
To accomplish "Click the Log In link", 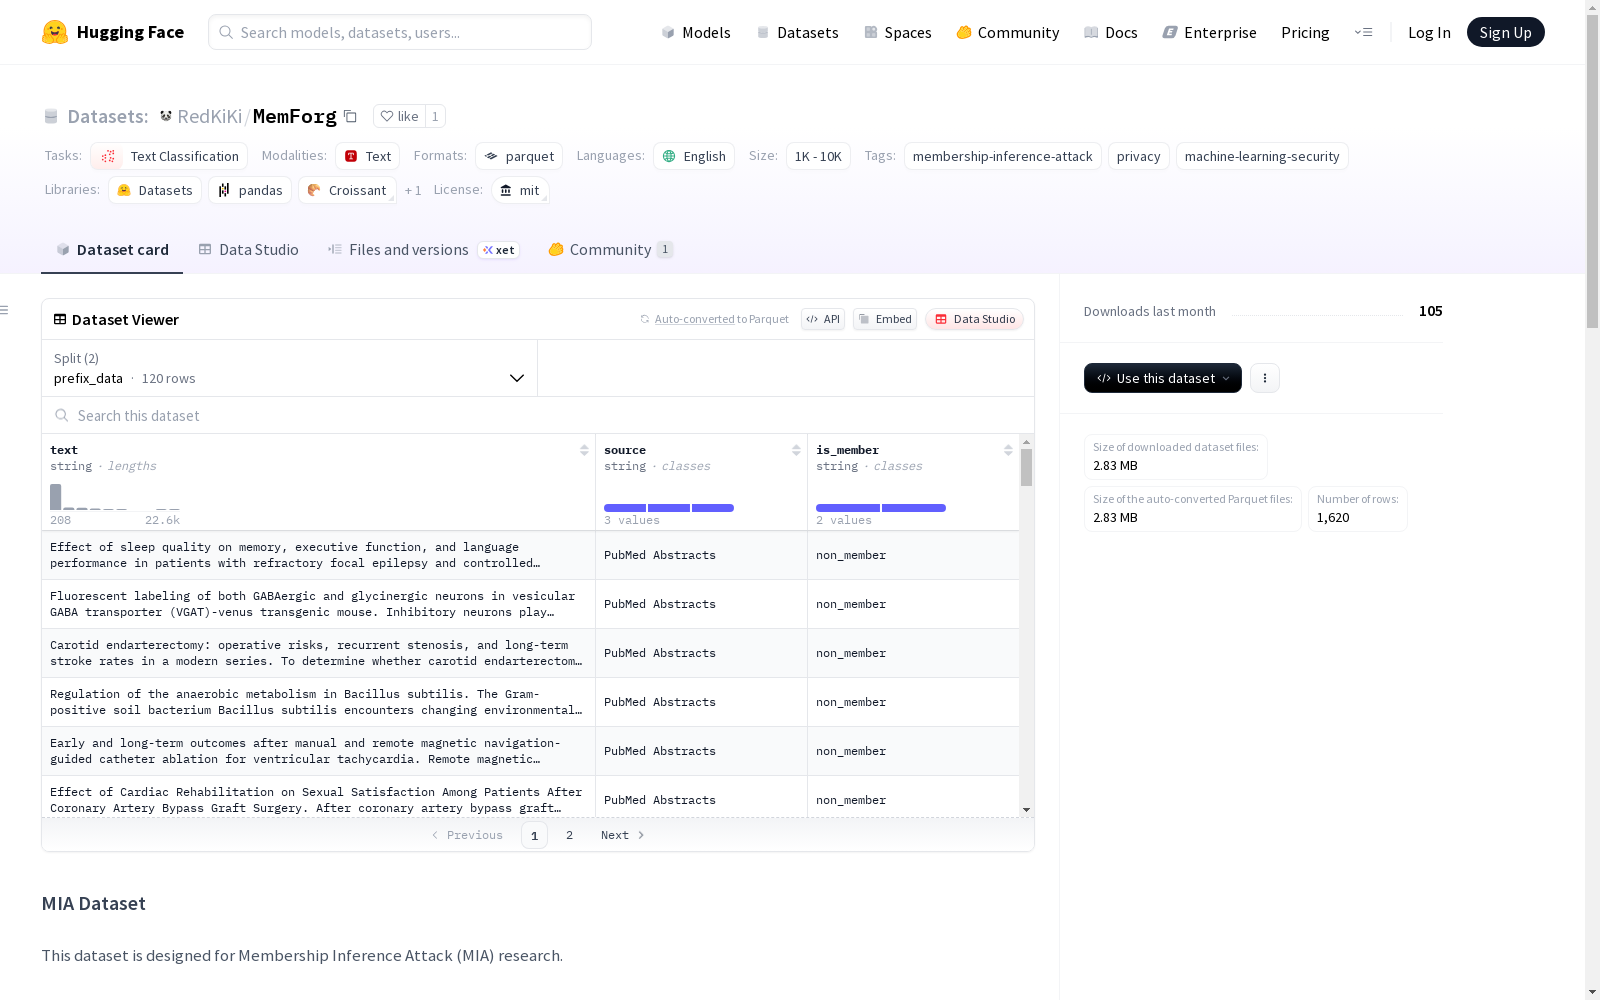I will pyautogui.click(x=1429, y=32).
